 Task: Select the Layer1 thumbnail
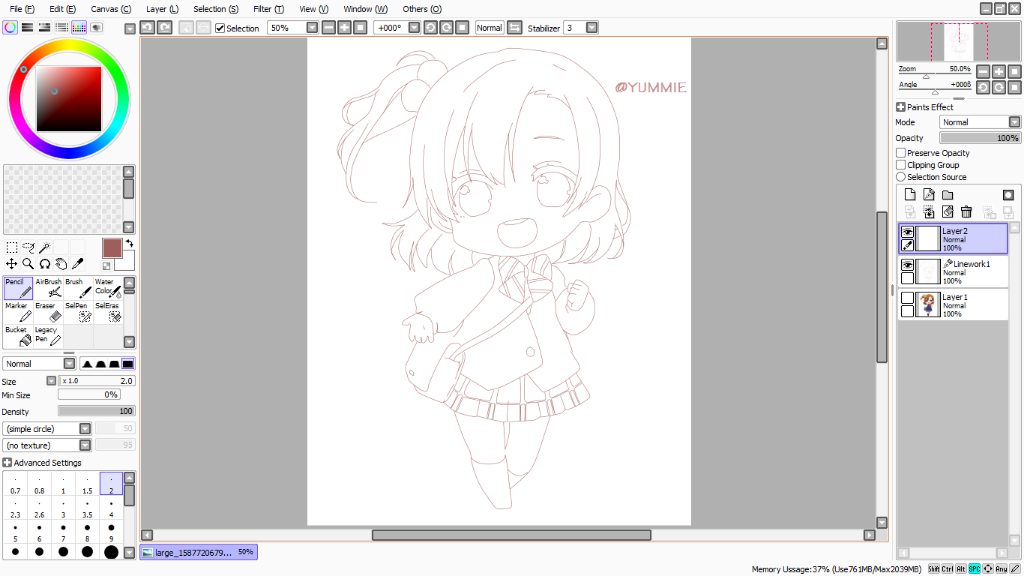click(x=928, y=304)
